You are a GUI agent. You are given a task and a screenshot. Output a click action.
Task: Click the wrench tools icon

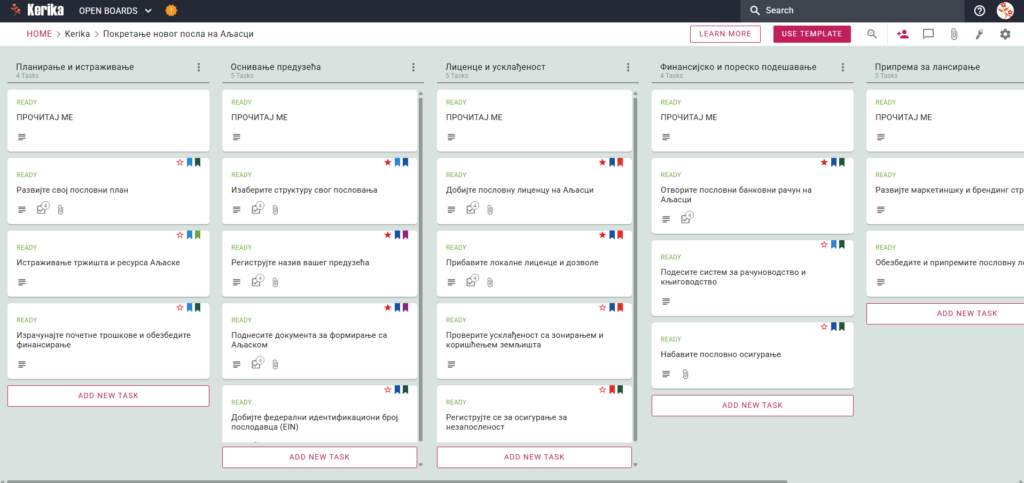pos(979,35)
